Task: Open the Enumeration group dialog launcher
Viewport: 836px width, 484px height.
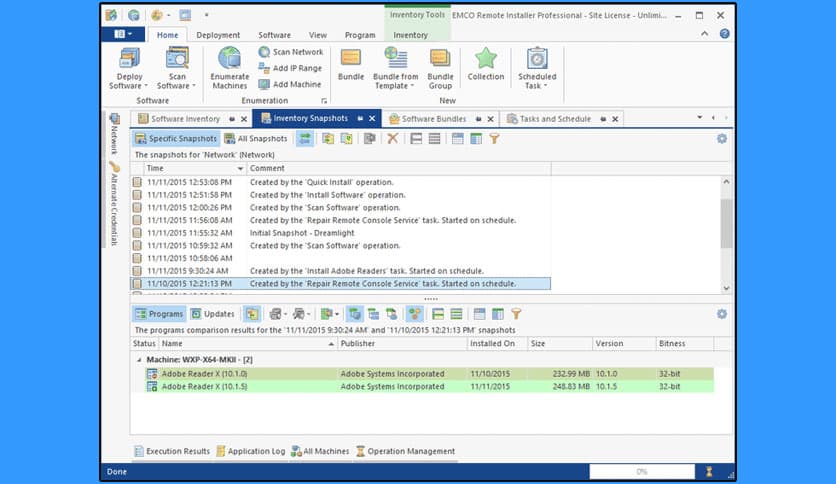Action: 324,101
